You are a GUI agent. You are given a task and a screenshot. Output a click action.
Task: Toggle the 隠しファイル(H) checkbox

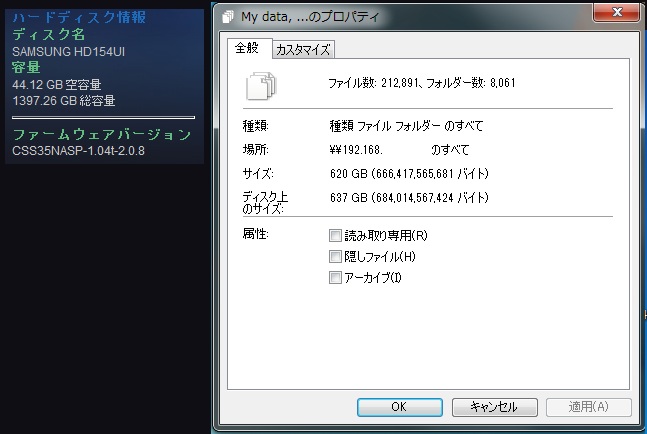(335, 257)
